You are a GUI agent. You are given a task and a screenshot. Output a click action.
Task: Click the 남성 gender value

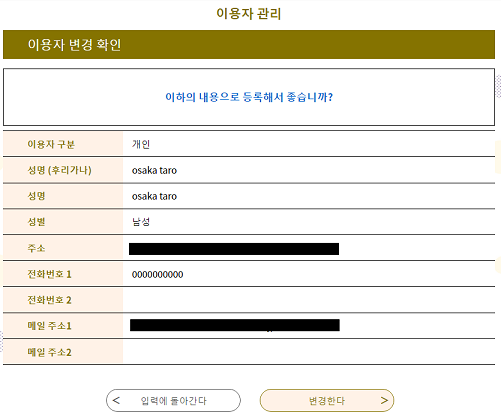(x=141, y=222)
